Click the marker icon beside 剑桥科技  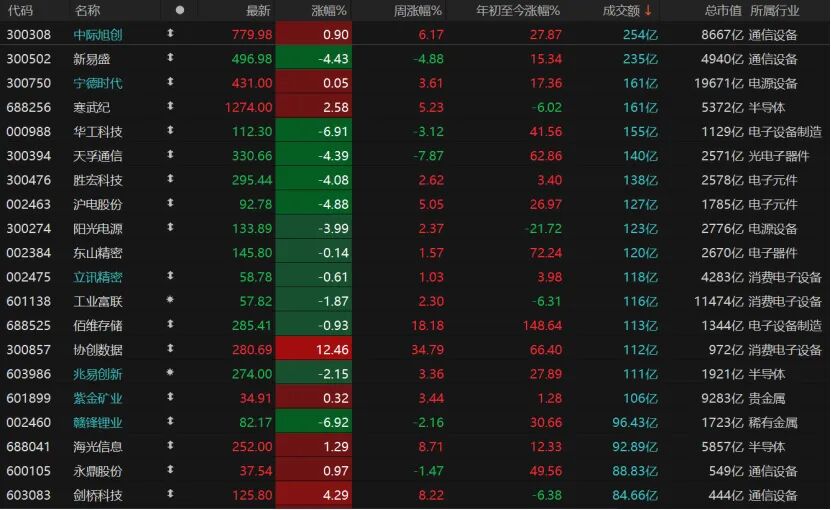[170, 494]
